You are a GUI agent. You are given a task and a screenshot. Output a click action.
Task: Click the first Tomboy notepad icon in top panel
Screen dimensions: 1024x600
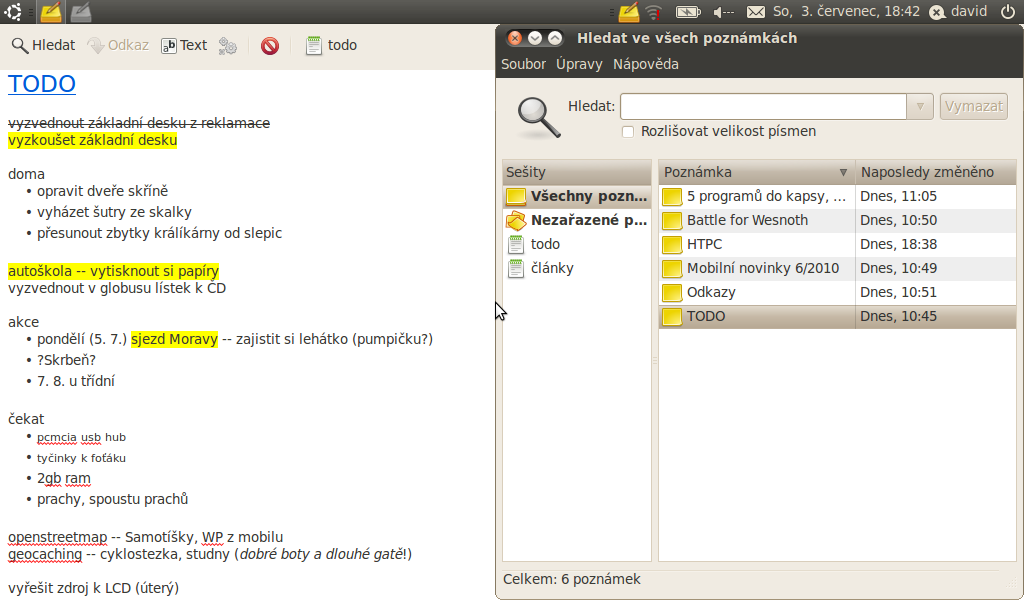(x=50, y=12)
